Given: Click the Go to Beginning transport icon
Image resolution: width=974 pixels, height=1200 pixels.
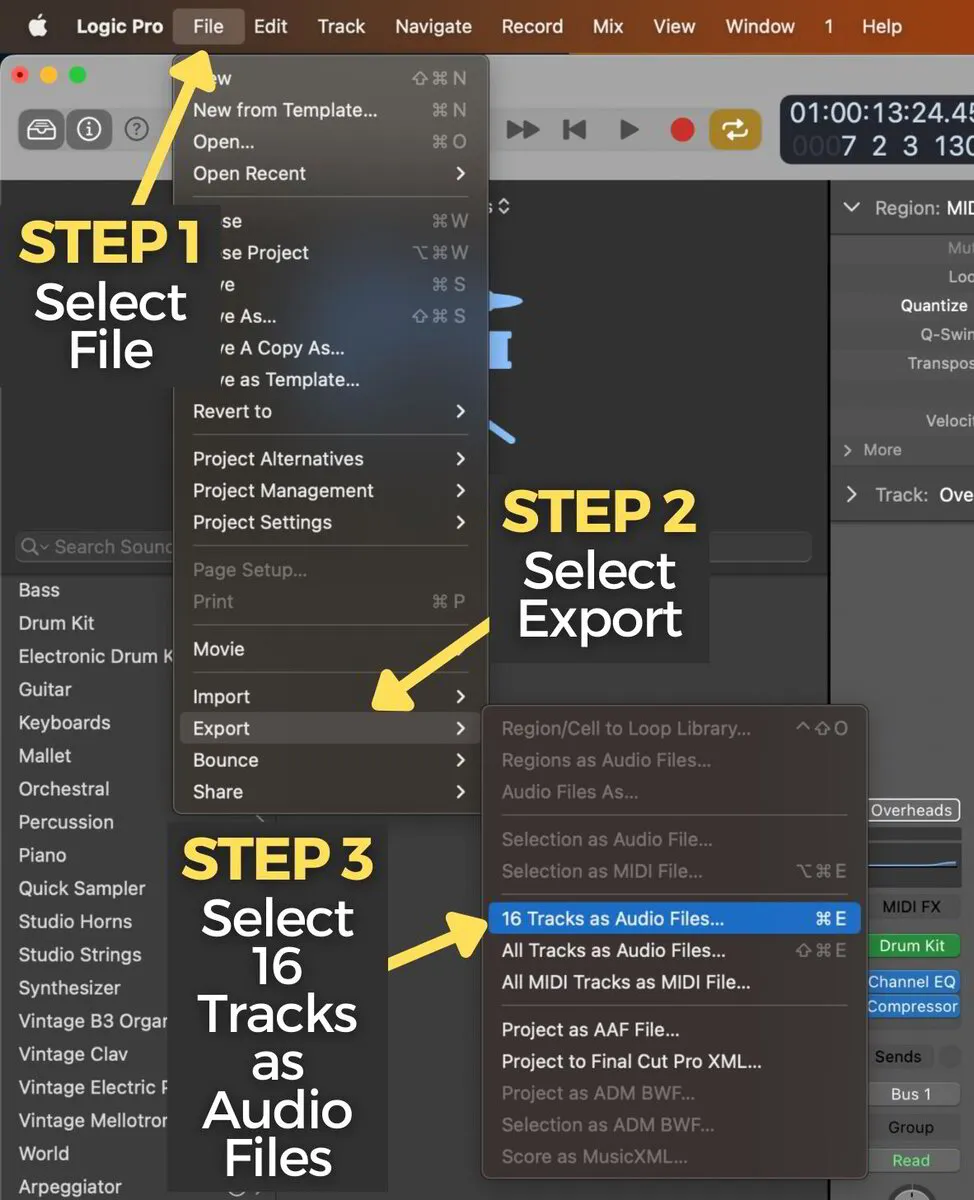Looking at the screenshot, I should pyautogui.click(x=575, y=129).
